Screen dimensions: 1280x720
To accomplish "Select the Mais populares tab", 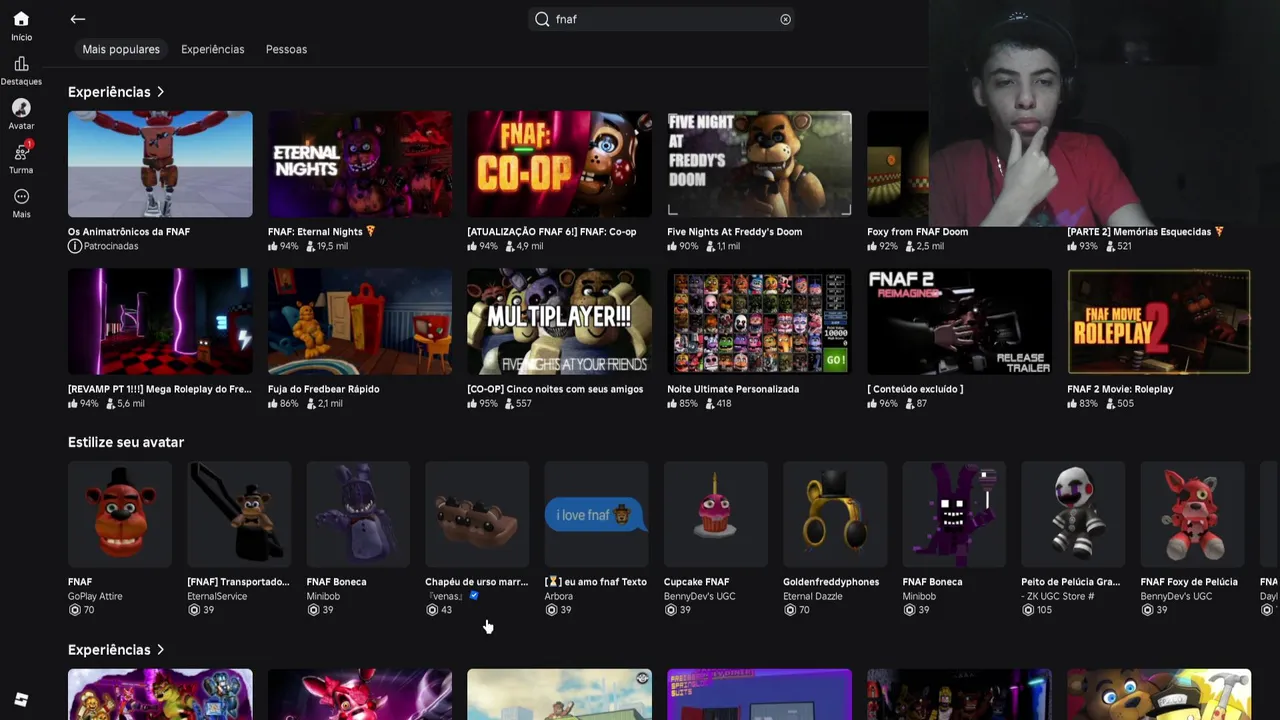I will pos(121,49).
